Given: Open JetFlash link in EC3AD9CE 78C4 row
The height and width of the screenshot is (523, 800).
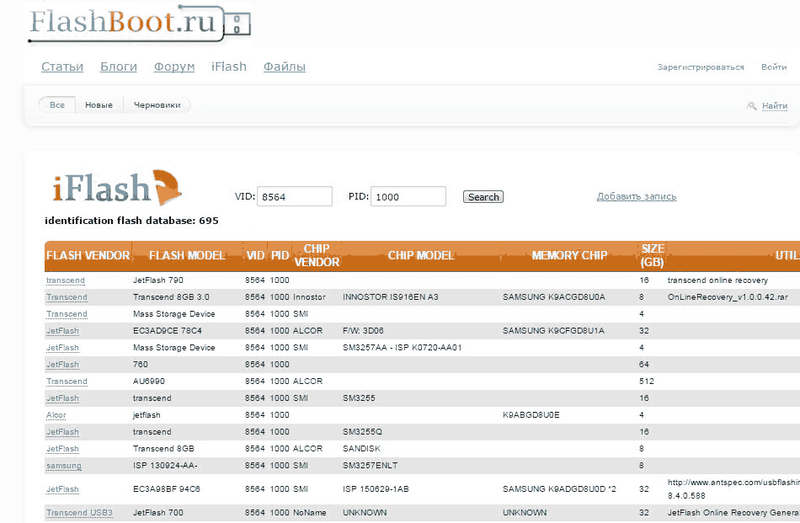Looking at the screenshot, I should [63, 331].
